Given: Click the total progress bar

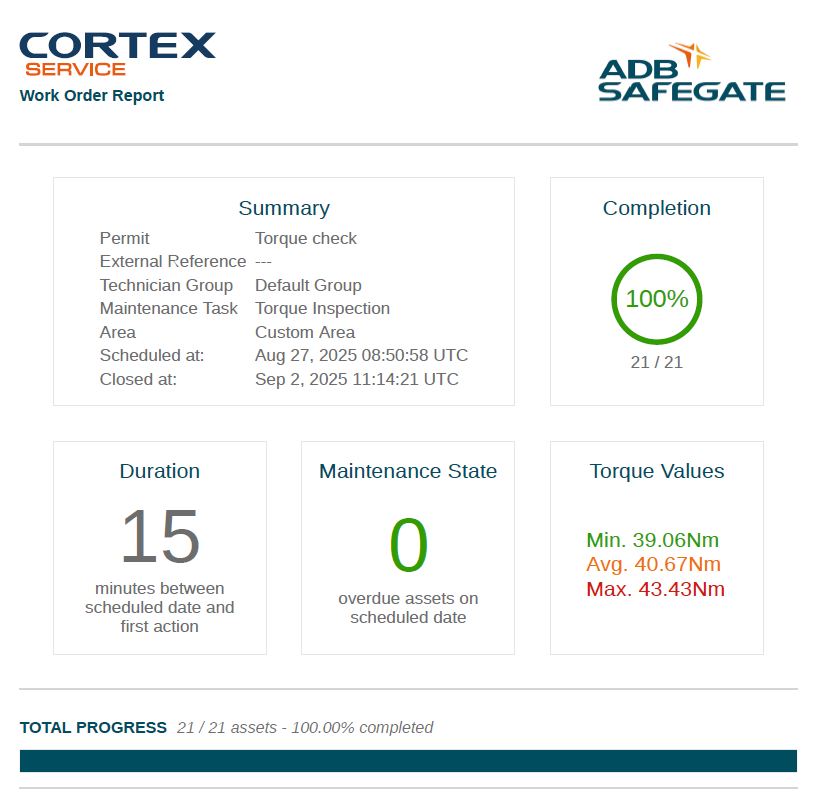Looking at the screenshot, I should [408, 761].
